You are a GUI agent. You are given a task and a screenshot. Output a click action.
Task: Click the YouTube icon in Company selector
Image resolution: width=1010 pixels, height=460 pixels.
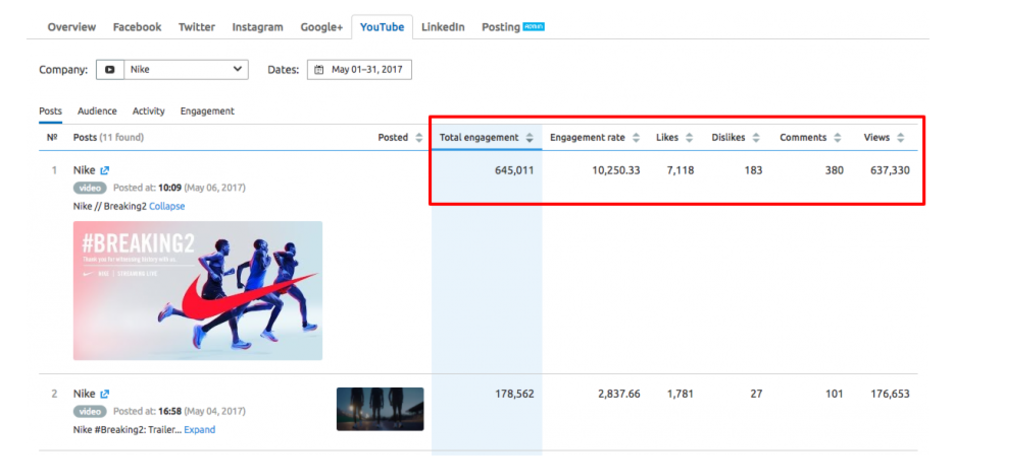(x=110, y=70)
